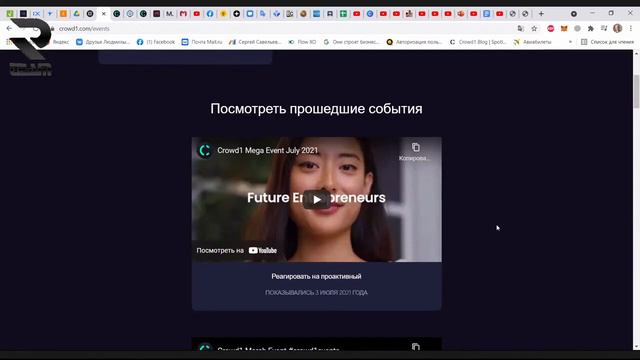Open the 'Сергей Савельев' bookmark

click(x=255, y=42)
